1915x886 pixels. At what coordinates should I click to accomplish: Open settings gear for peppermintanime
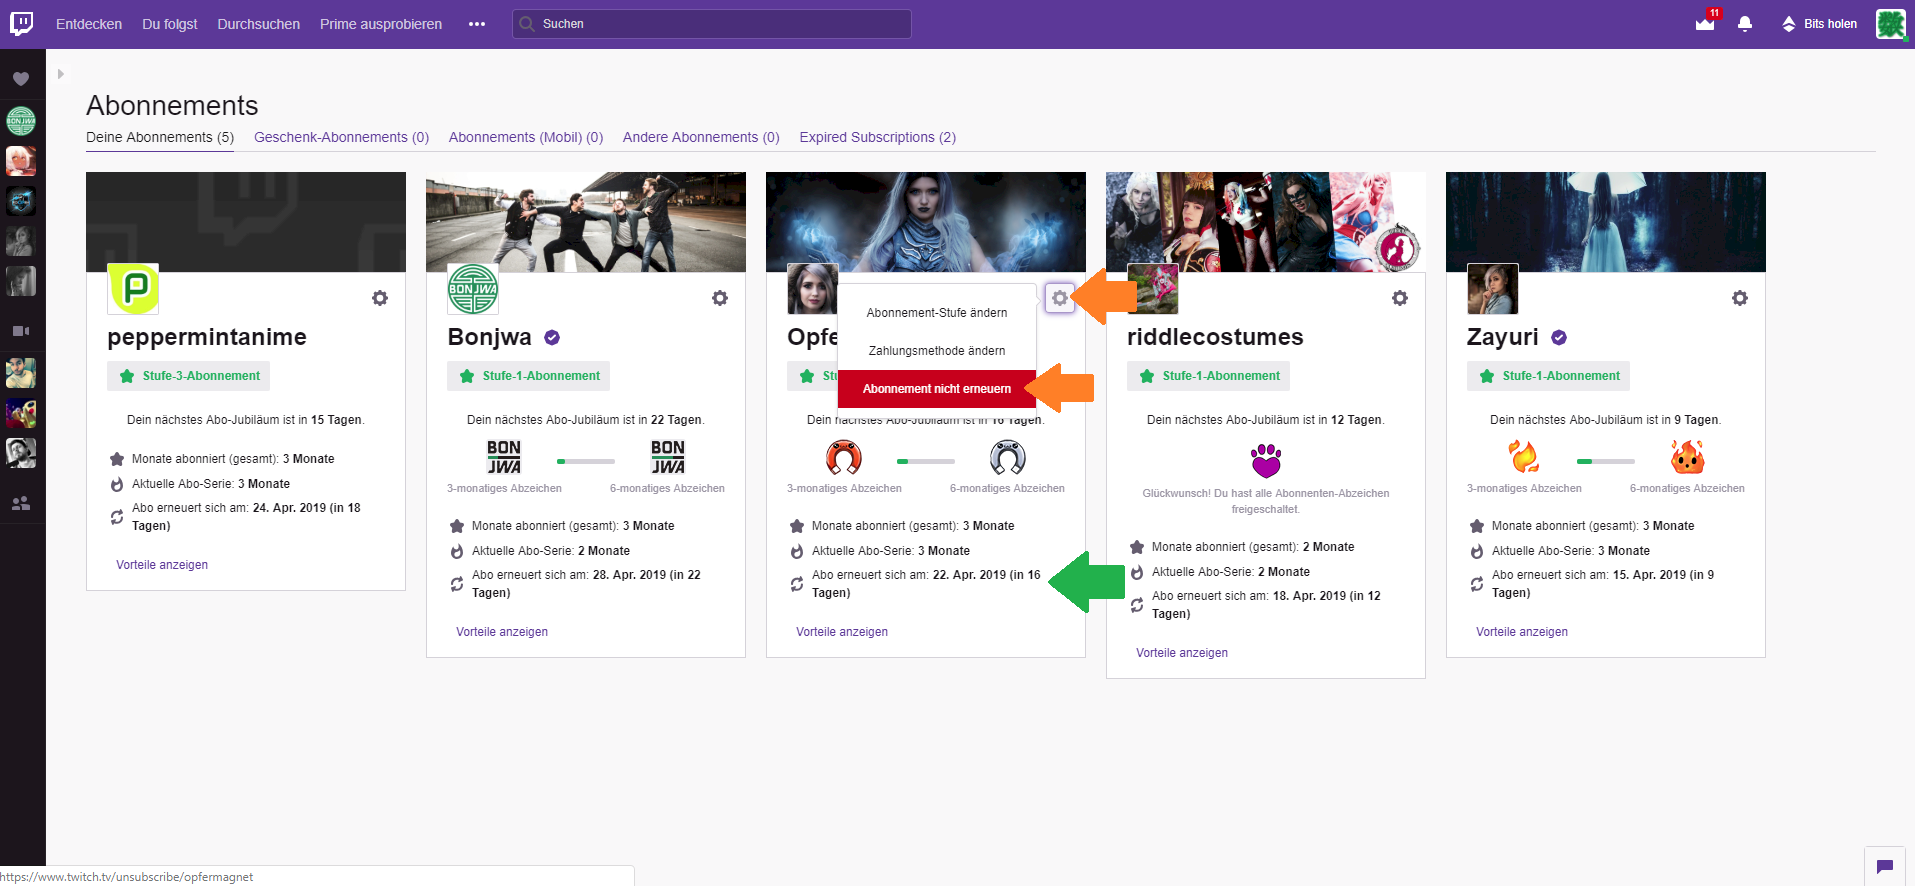(380, 298)
